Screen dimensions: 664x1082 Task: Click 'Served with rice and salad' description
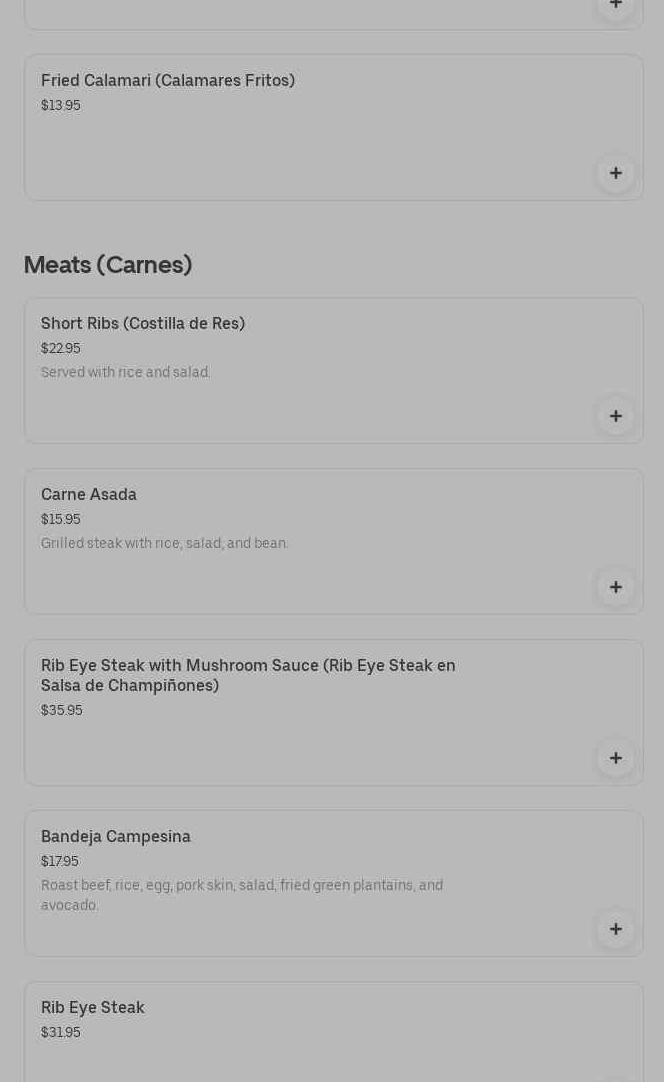coord(126,373)
